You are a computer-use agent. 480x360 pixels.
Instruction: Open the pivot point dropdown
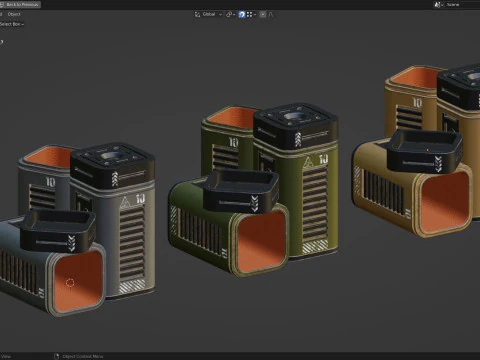coord(230,14)
